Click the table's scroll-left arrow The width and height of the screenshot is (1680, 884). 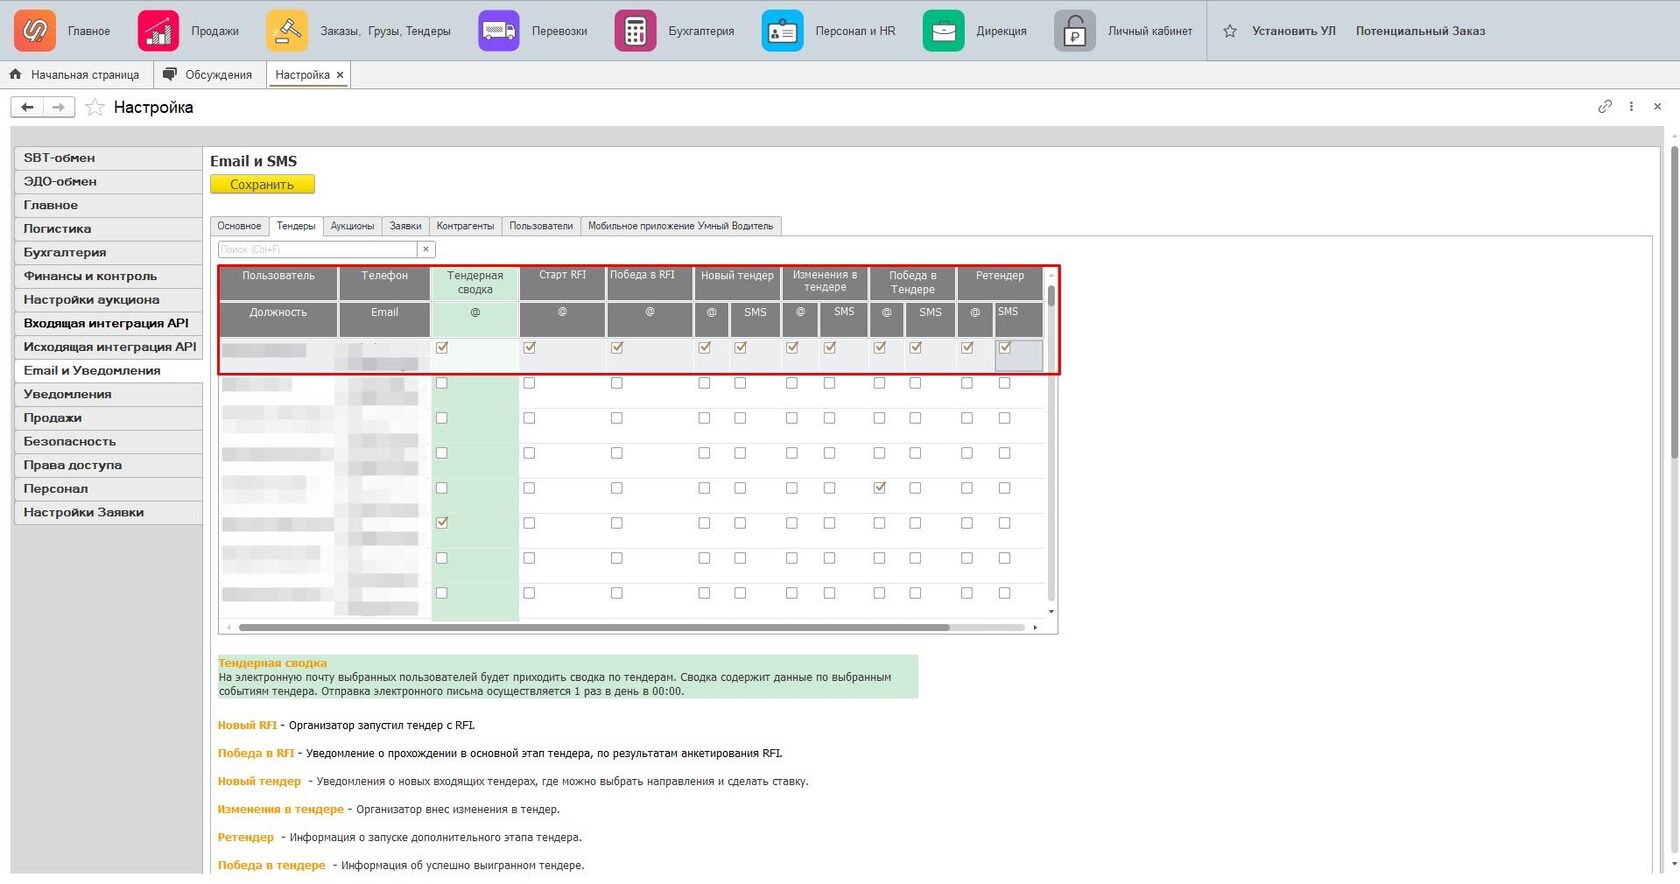[229, 627]
